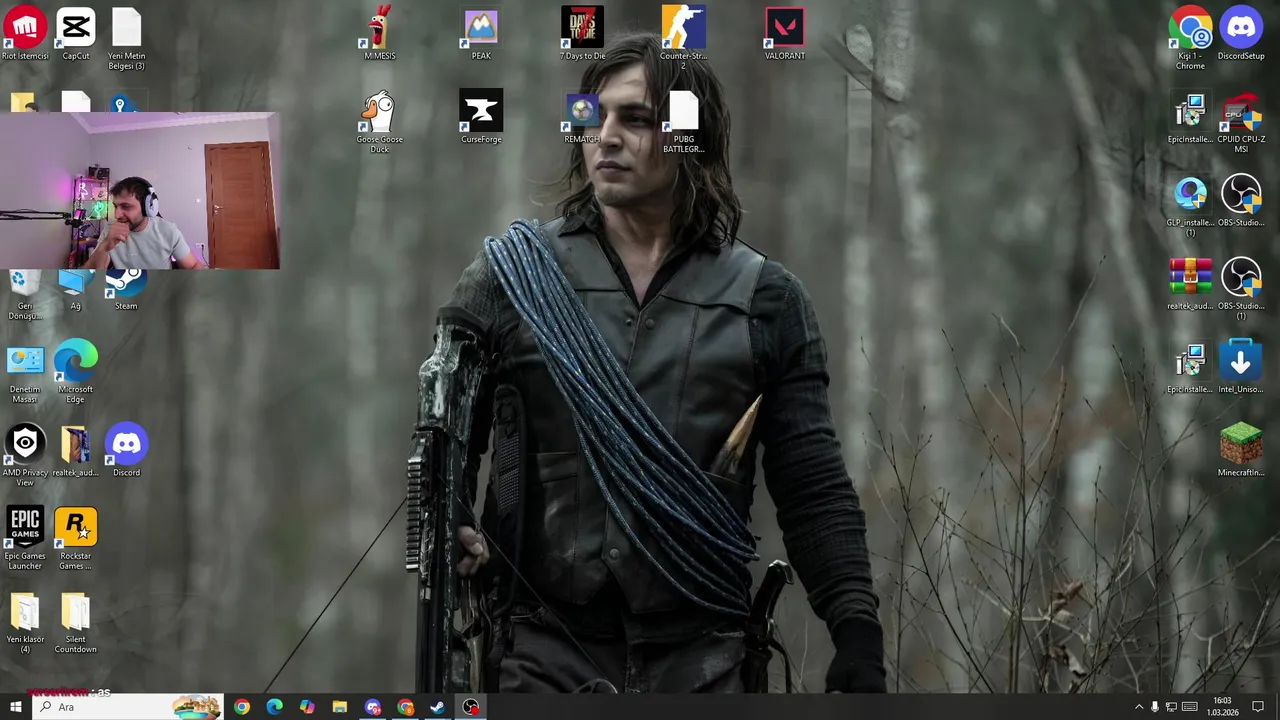
Task: Open the network tray icon
Action: (1171, 707)
